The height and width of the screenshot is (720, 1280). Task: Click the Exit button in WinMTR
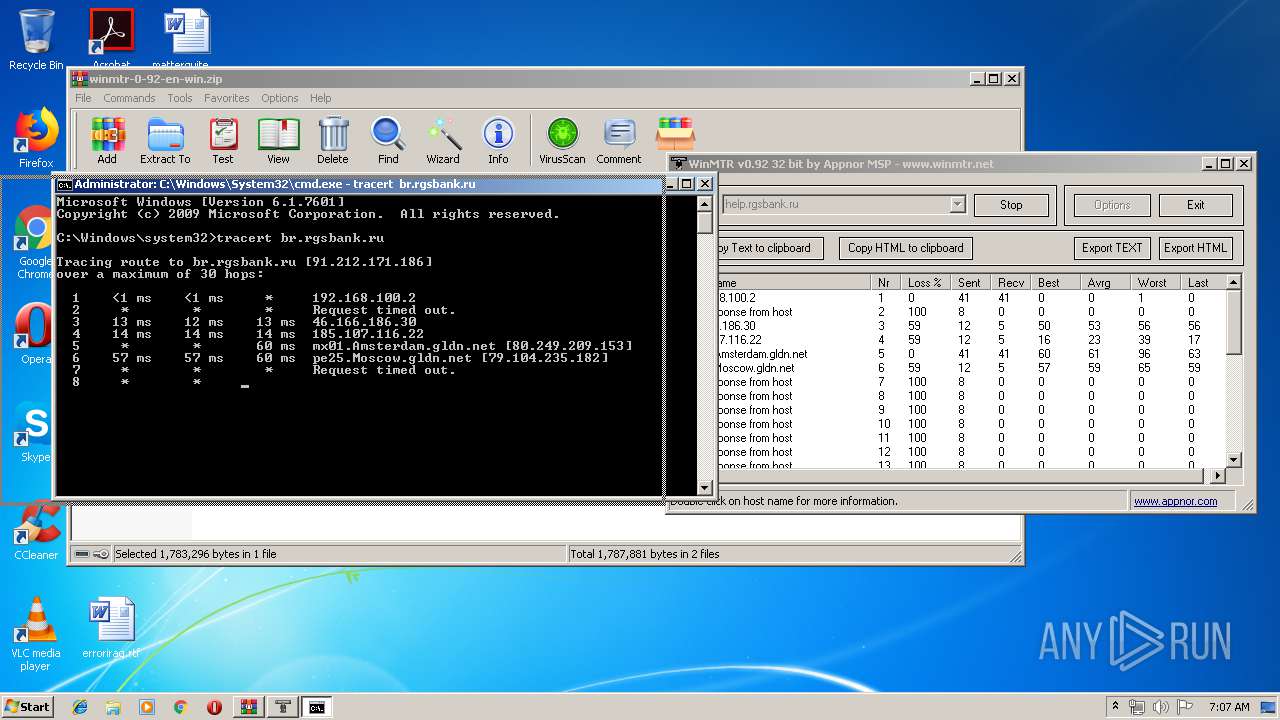click(1195, 205)
